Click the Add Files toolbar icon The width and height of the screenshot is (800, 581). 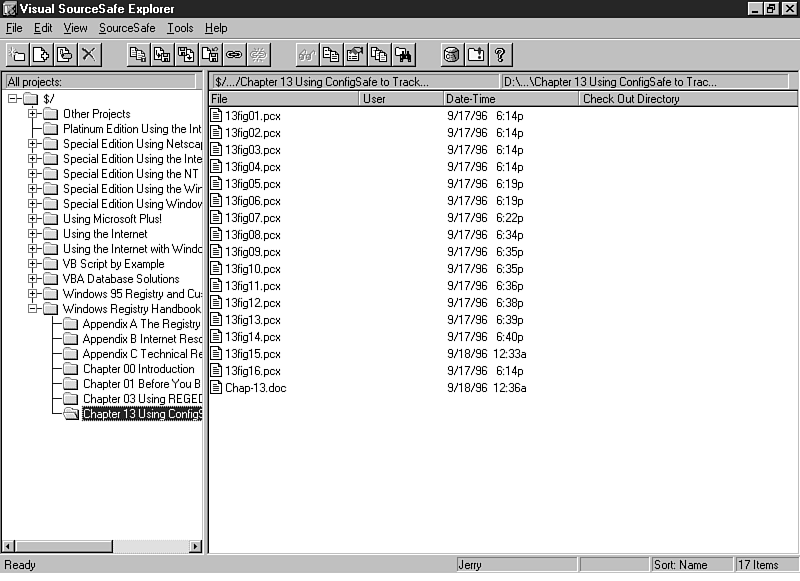coord(41,55)
